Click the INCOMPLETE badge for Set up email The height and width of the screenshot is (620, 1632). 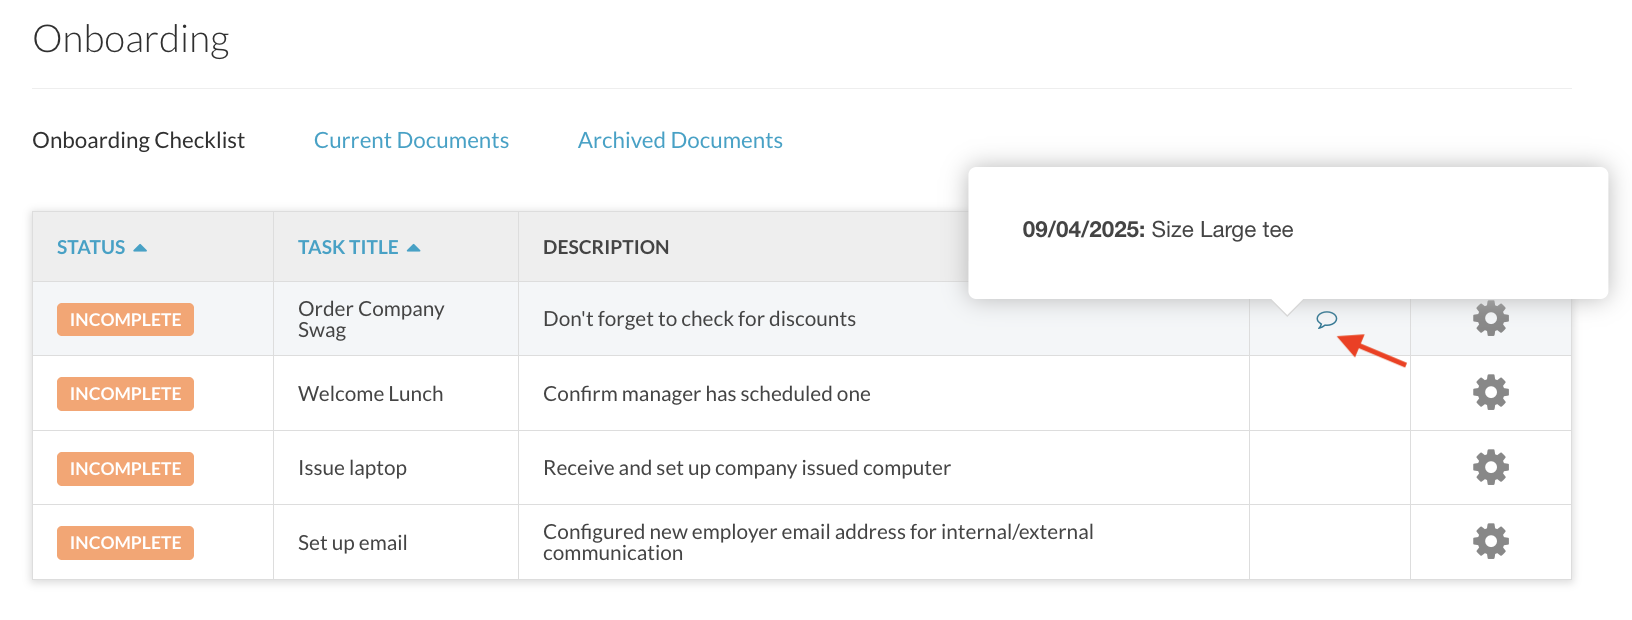(125, 543)
